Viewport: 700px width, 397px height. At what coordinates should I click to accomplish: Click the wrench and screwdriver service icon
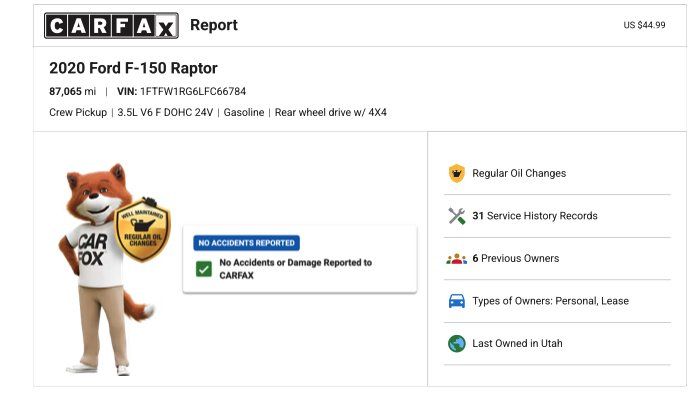tap(456, 216)
